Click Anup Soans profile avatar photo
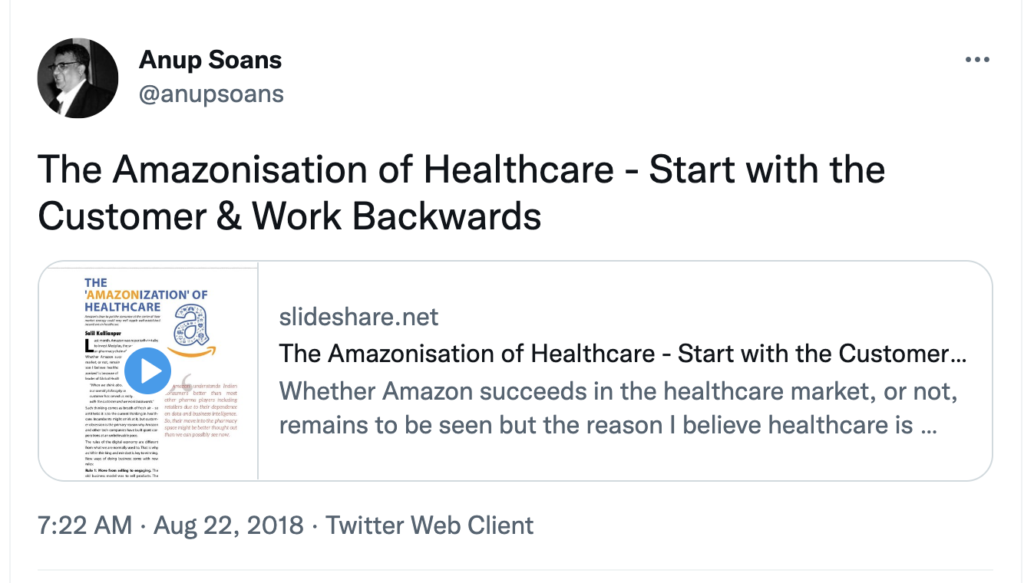 77,79
